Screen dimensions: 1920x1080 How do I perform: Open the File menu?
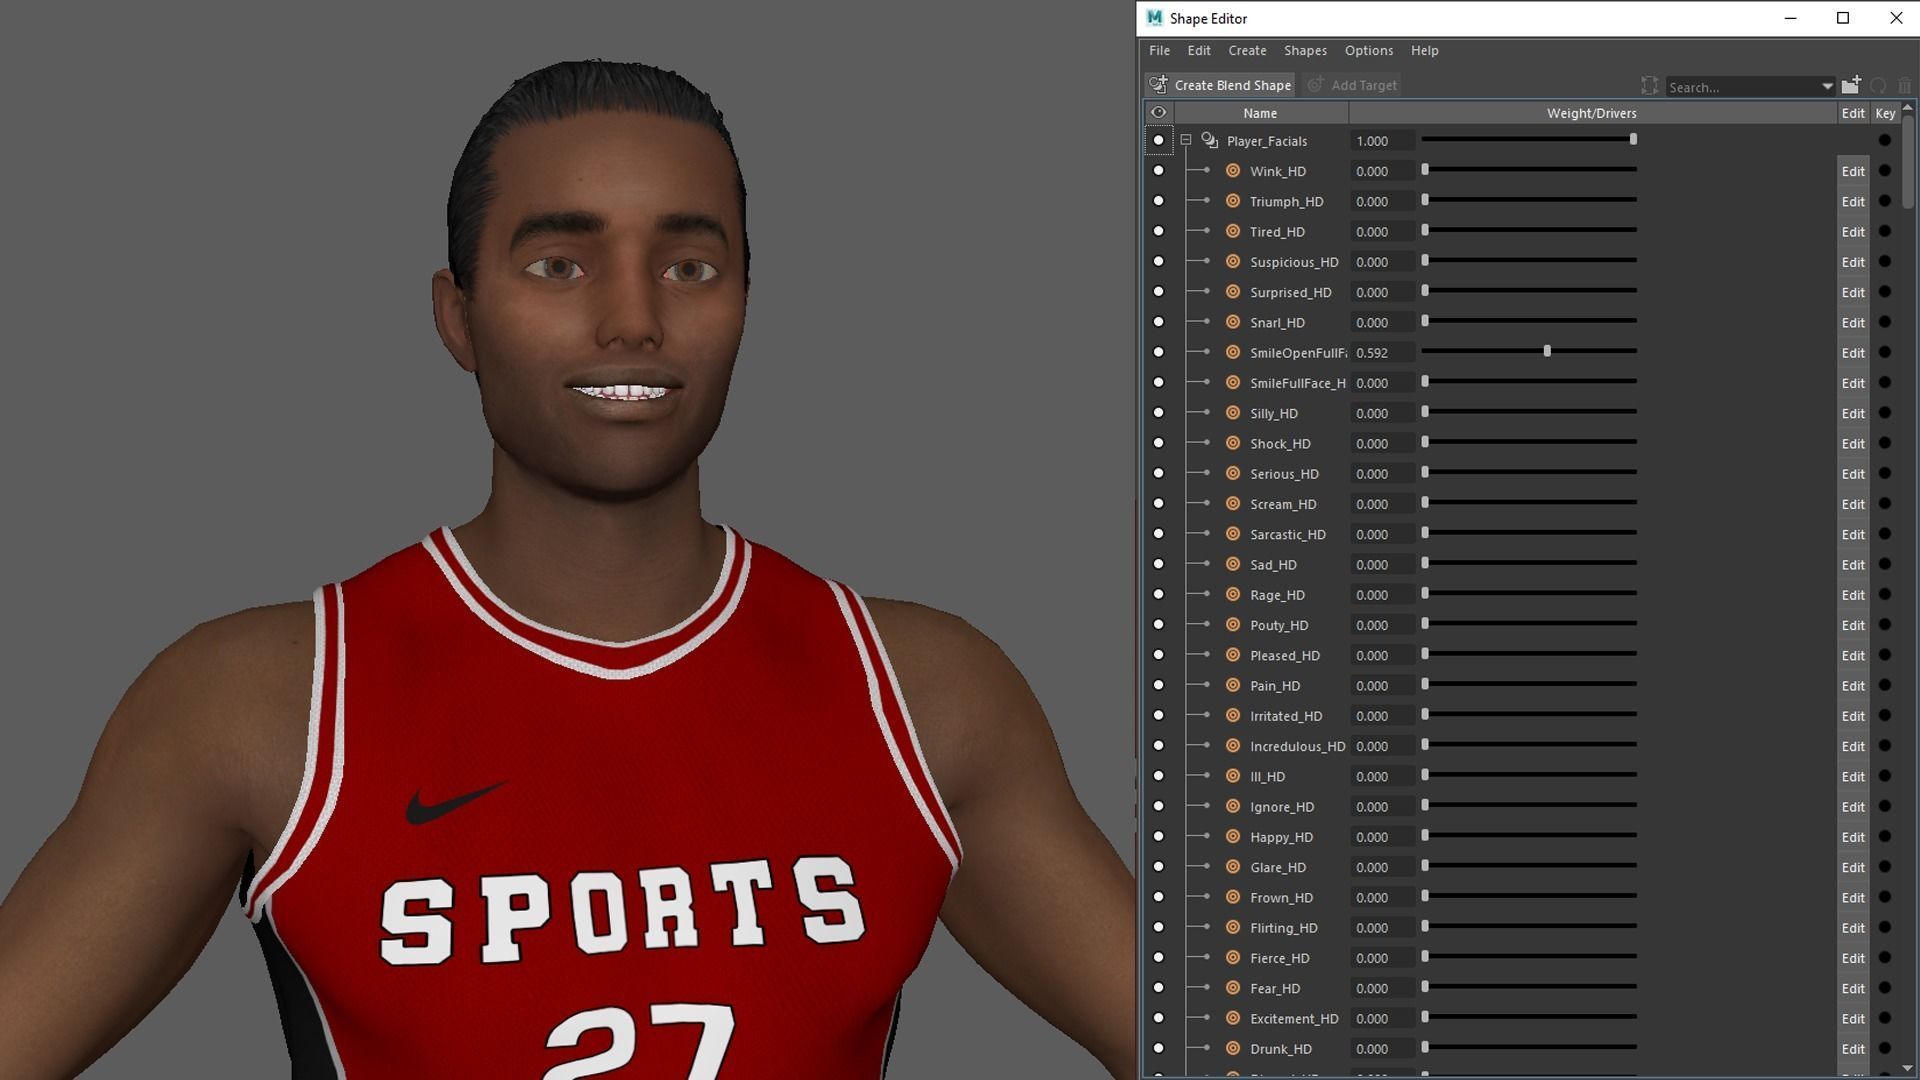click(1159, 50)
